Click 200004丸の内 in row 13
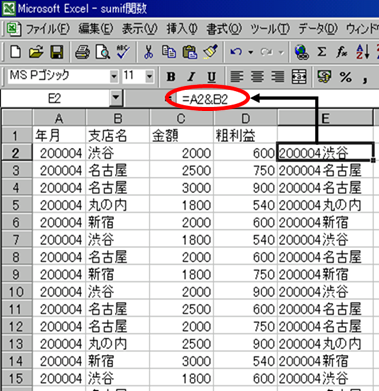Image resolution: width=379 pixels, height=391 pixels. pyautogui.click(x=325, y=344)
